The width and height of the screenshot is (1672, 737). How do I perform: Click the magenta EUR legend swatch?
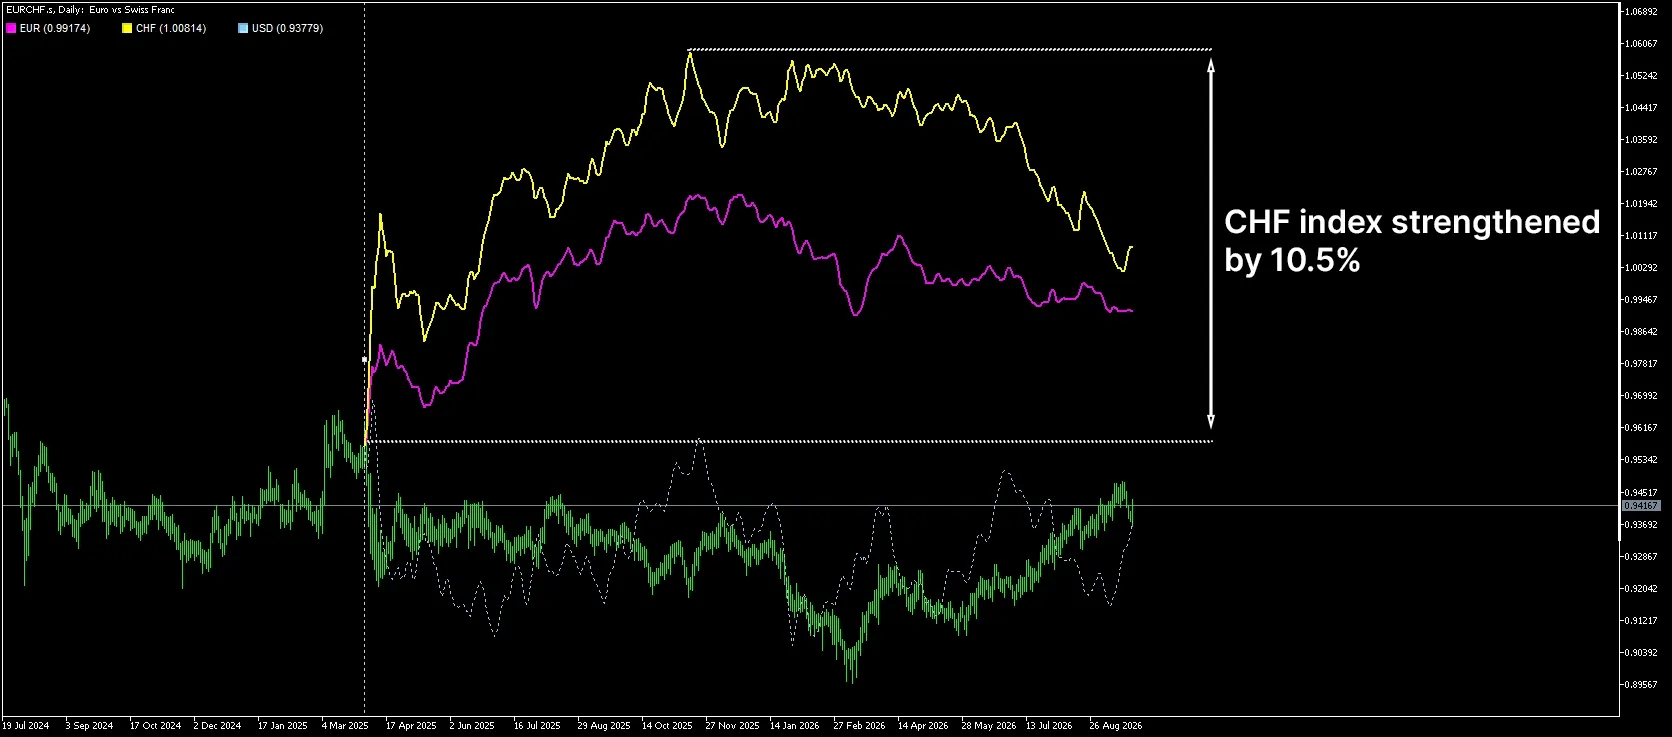point(11,29)
